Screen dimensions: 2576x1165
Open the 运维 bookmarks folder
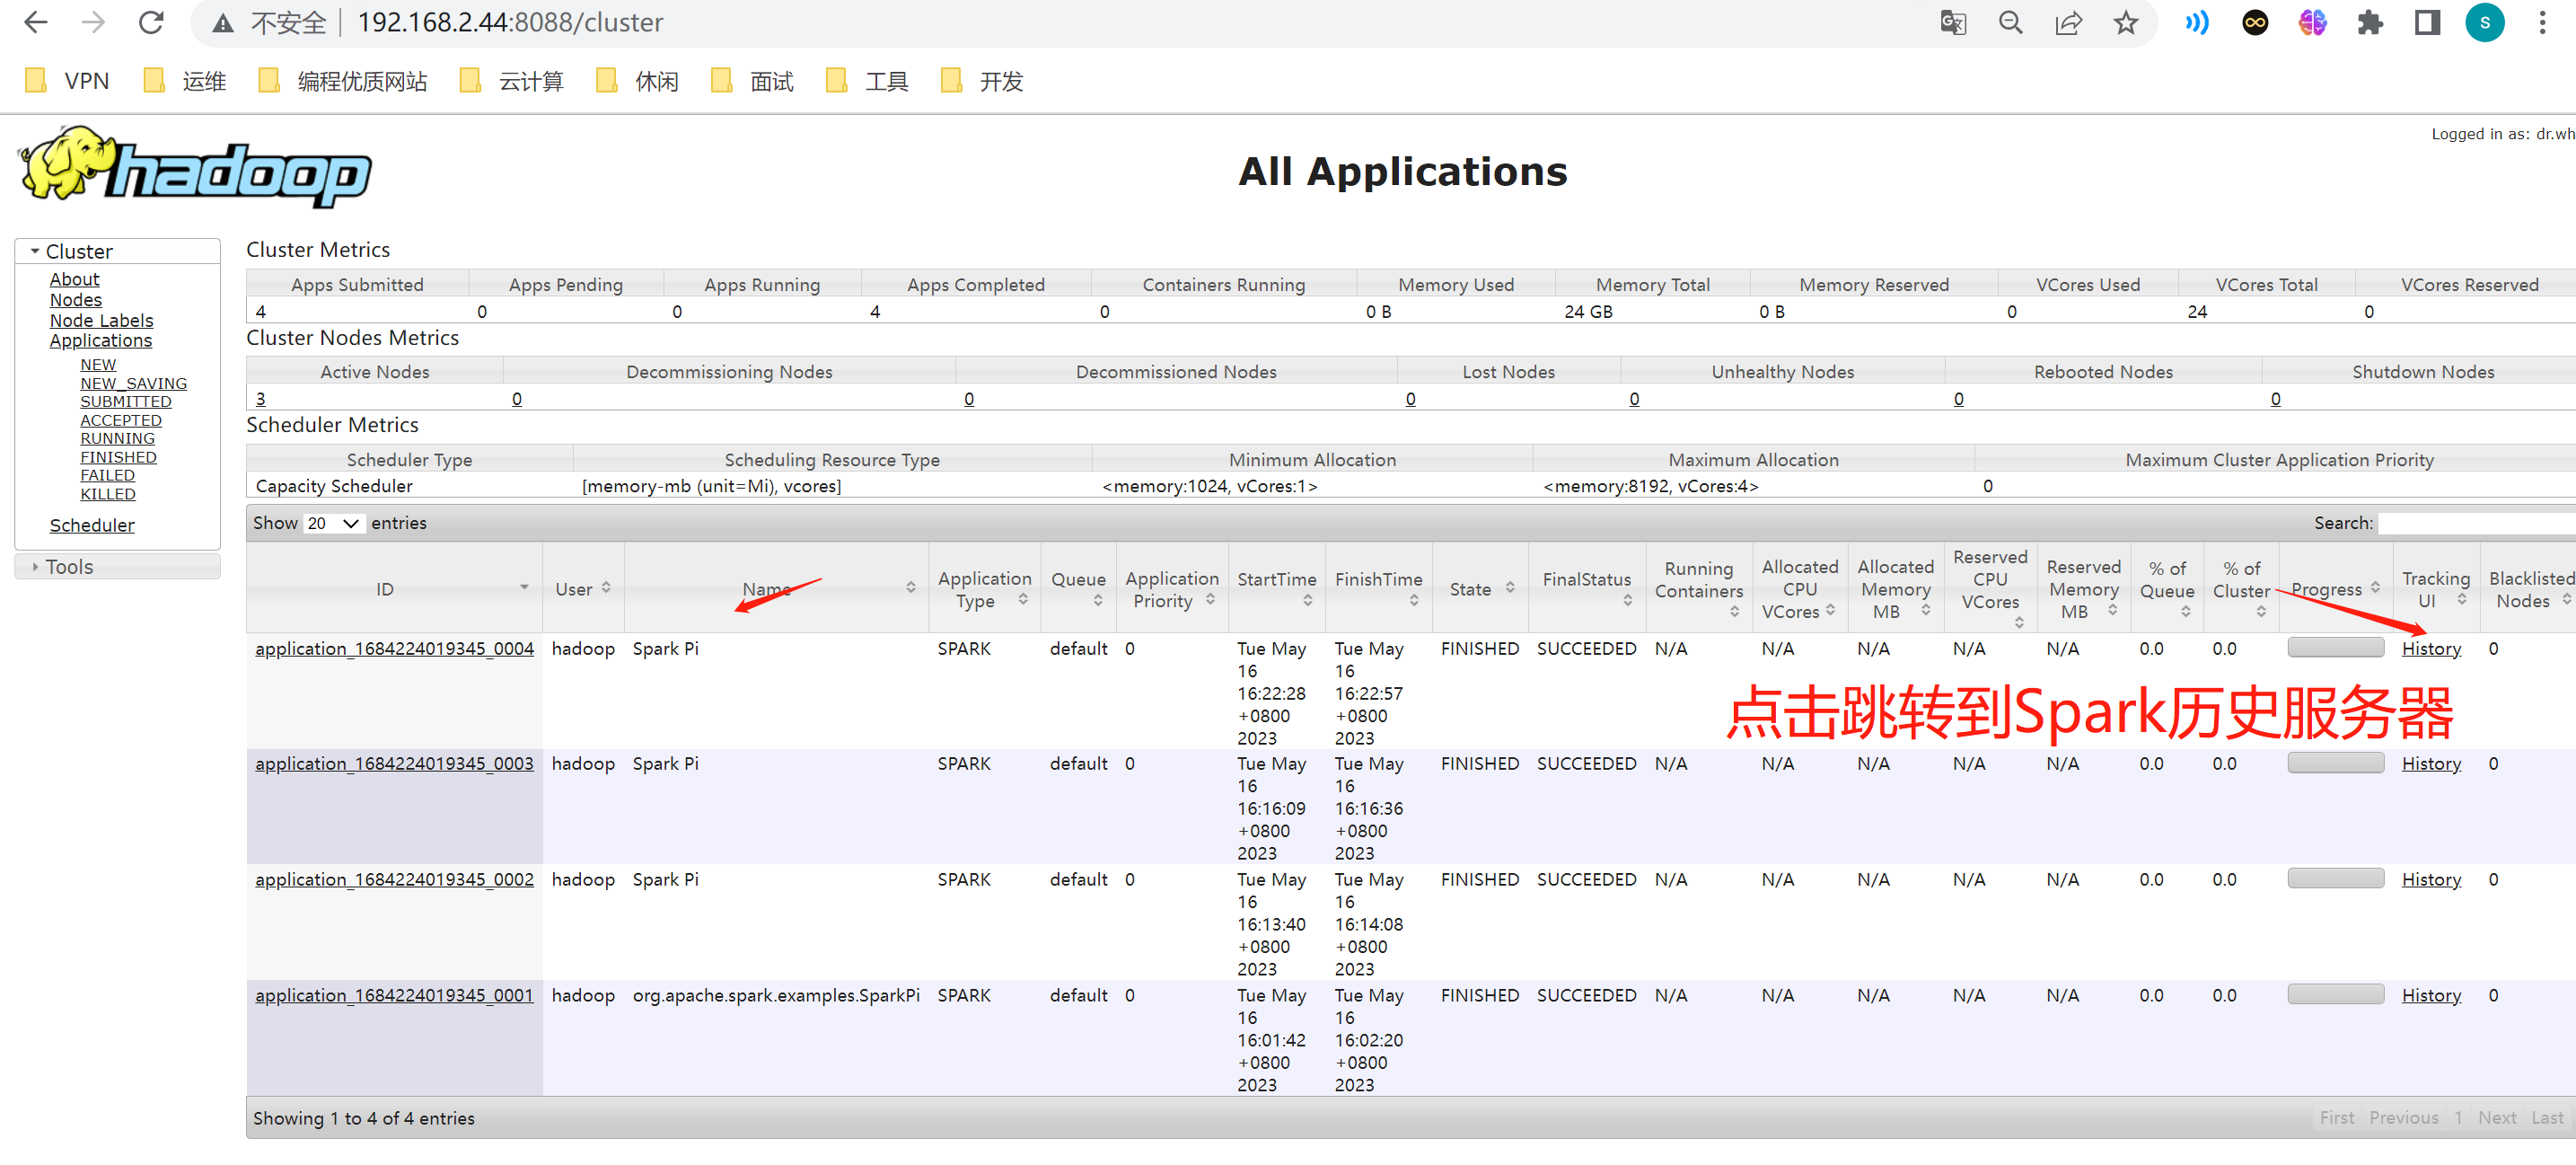click(x=186, y=81)
